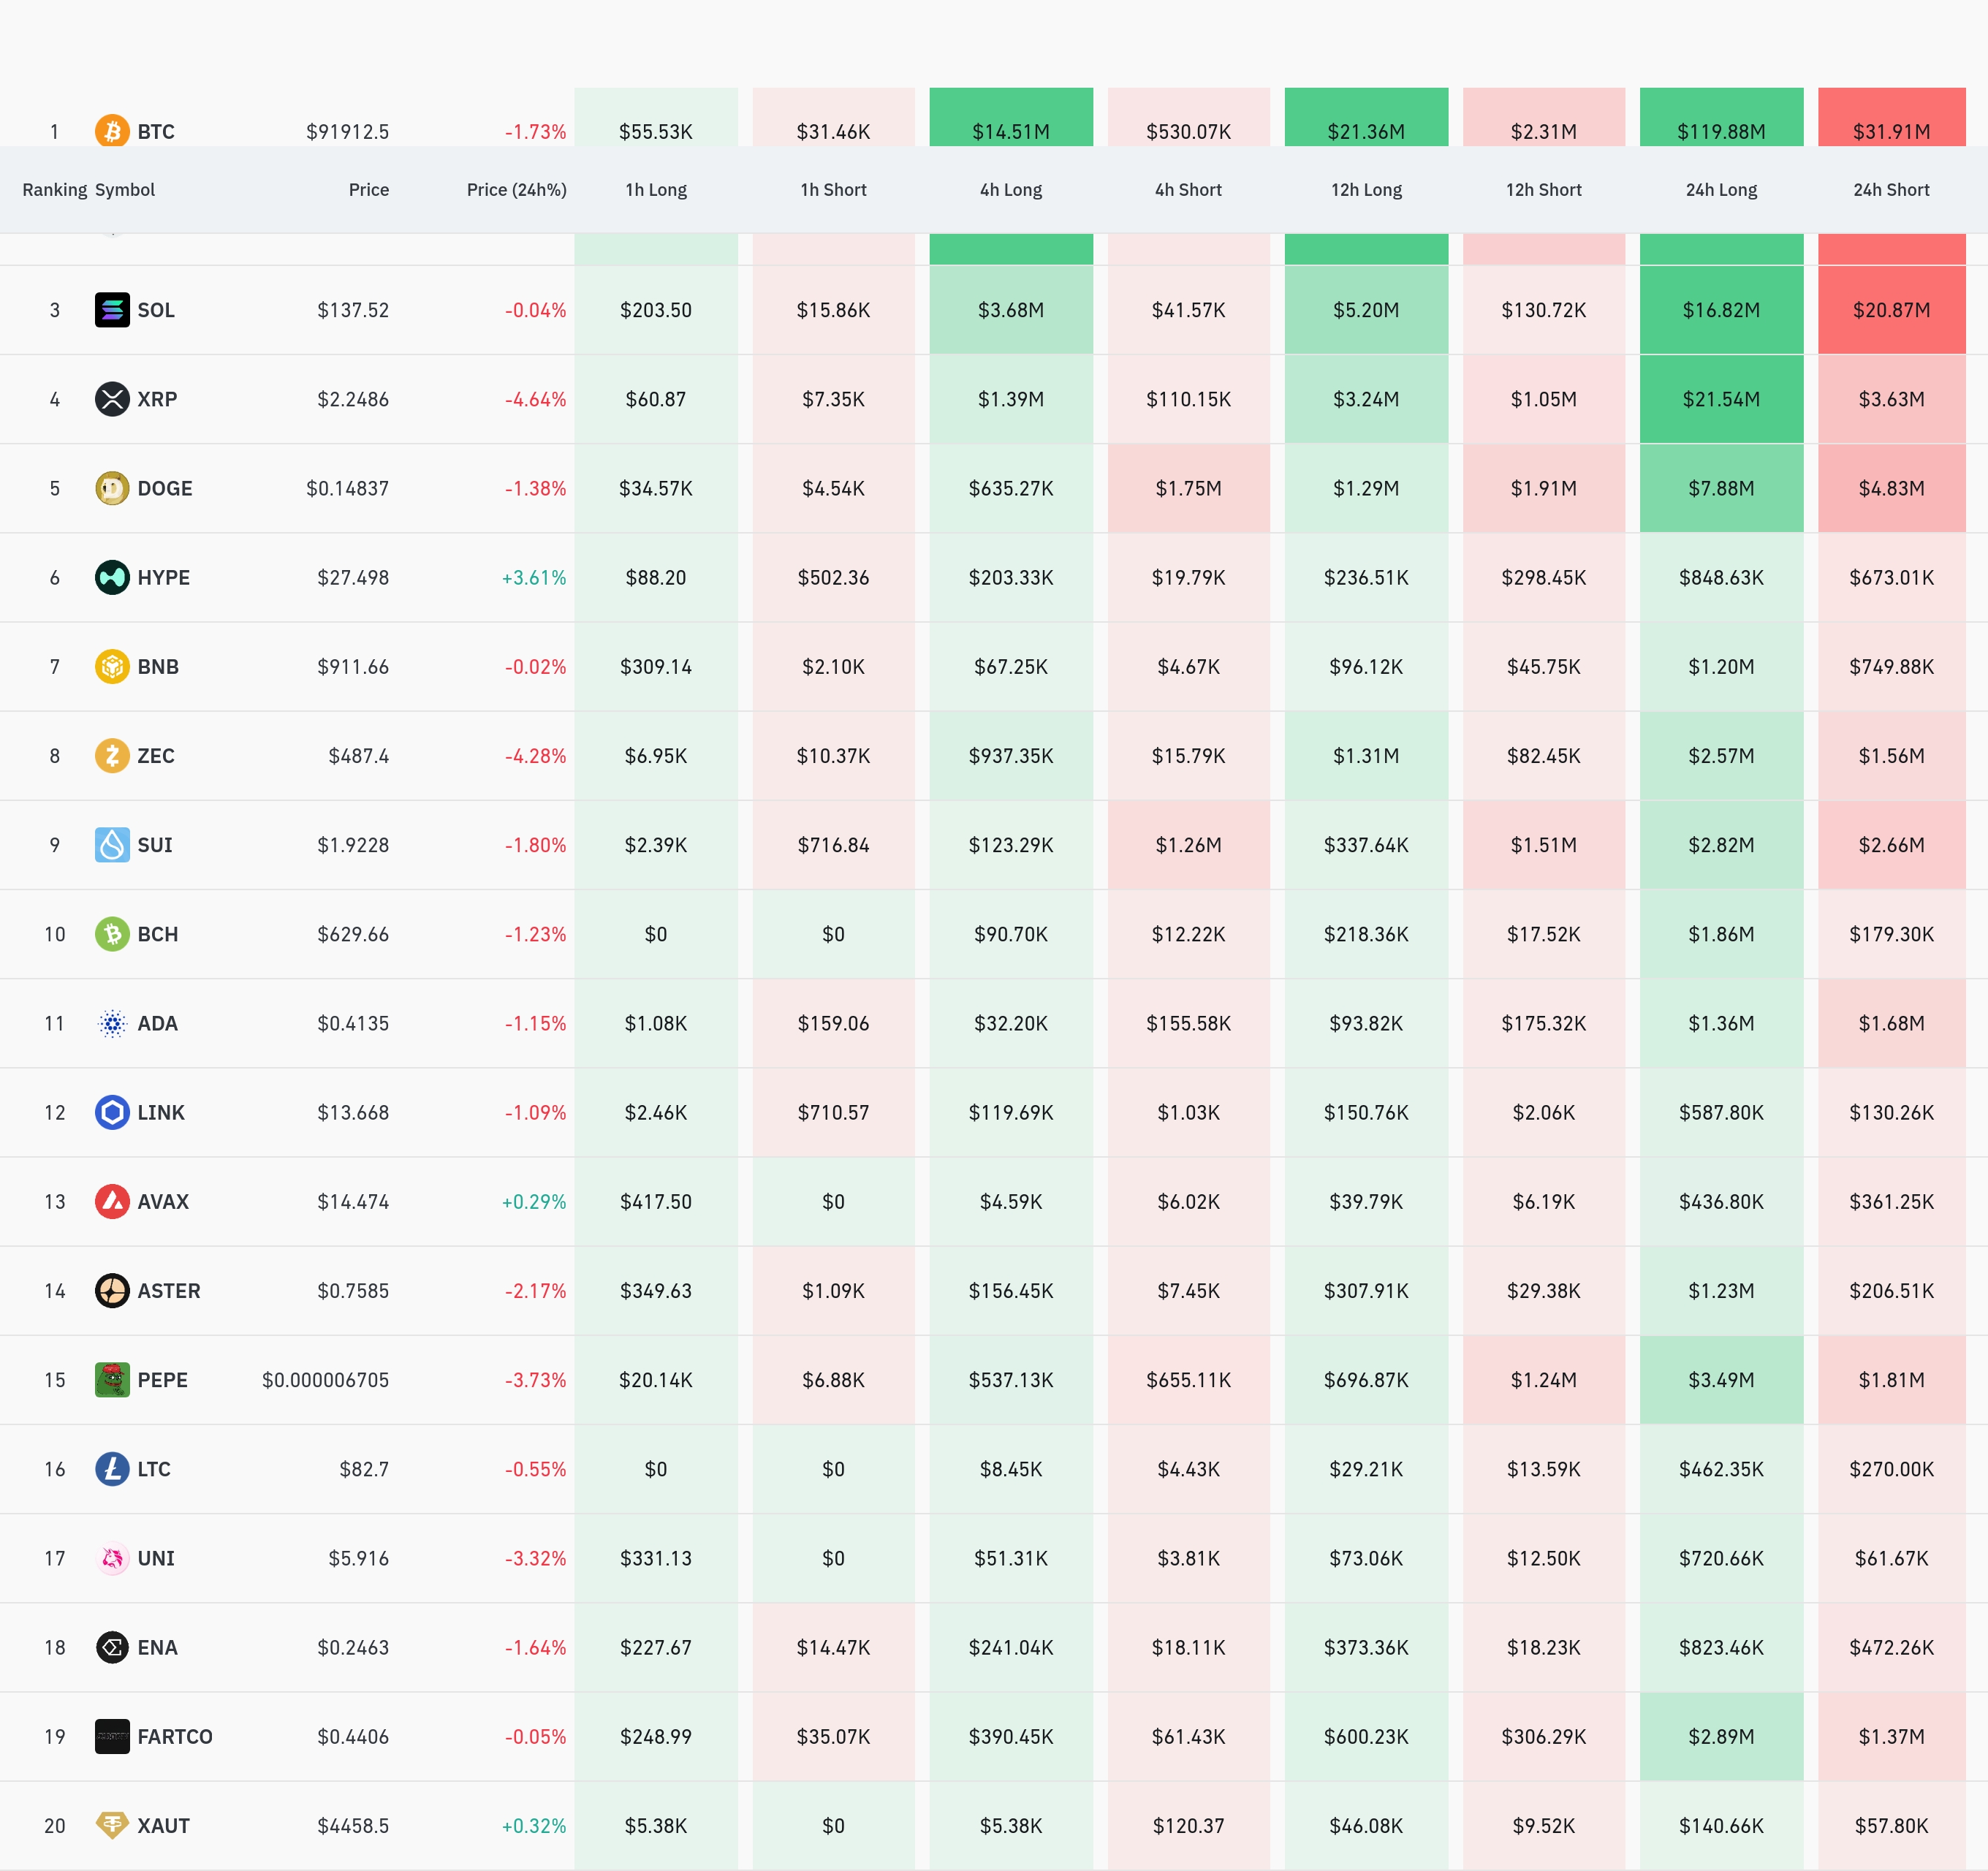Screen dimensions: 1988x1871
Task: Open the FARTCO symbol link
Action: [x=175, y=1736]
